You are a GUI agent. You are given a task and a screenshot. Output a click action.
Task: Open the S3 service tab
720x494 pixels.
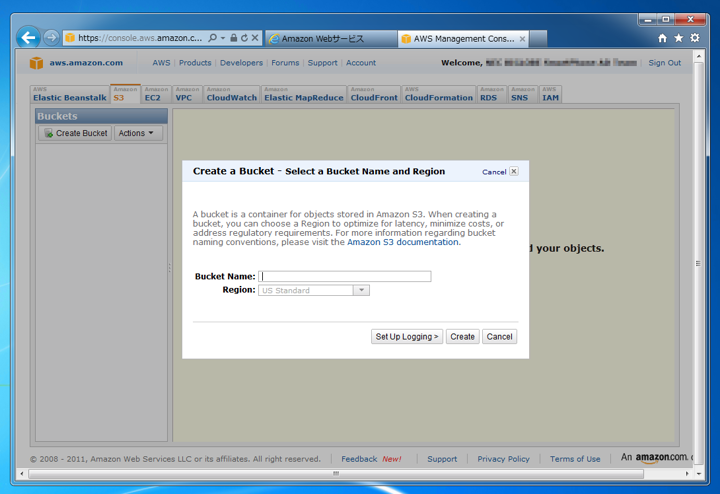pos(125,94)
